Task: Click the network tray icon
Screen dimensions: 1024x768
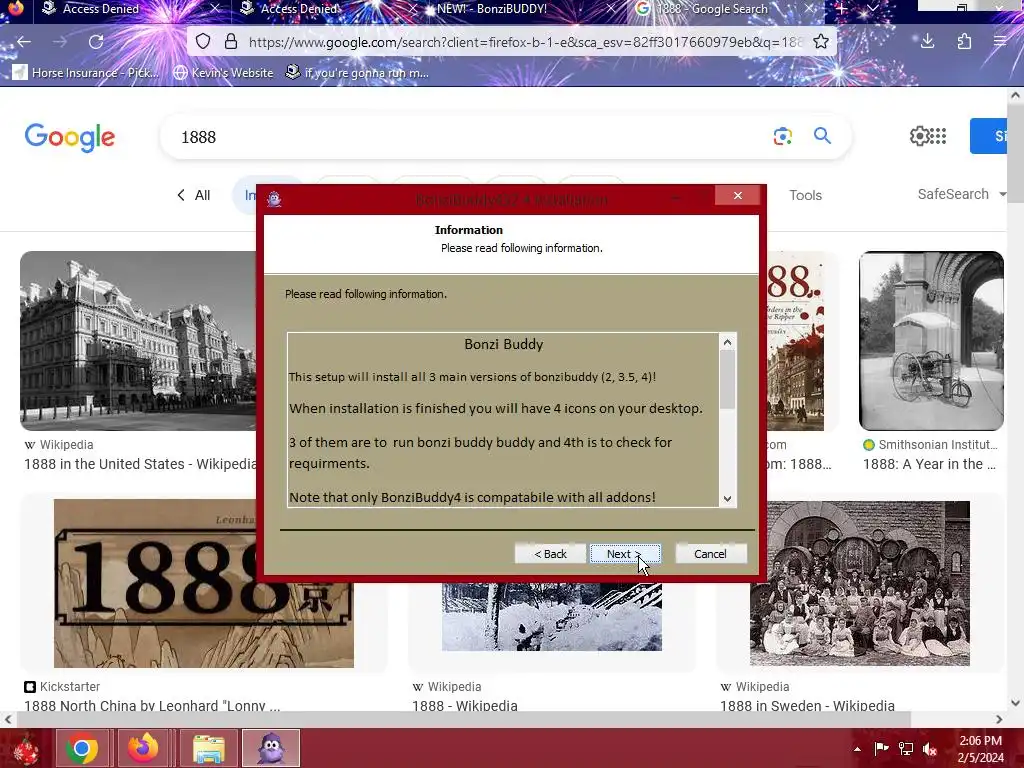Action: (x=906, y=749)
